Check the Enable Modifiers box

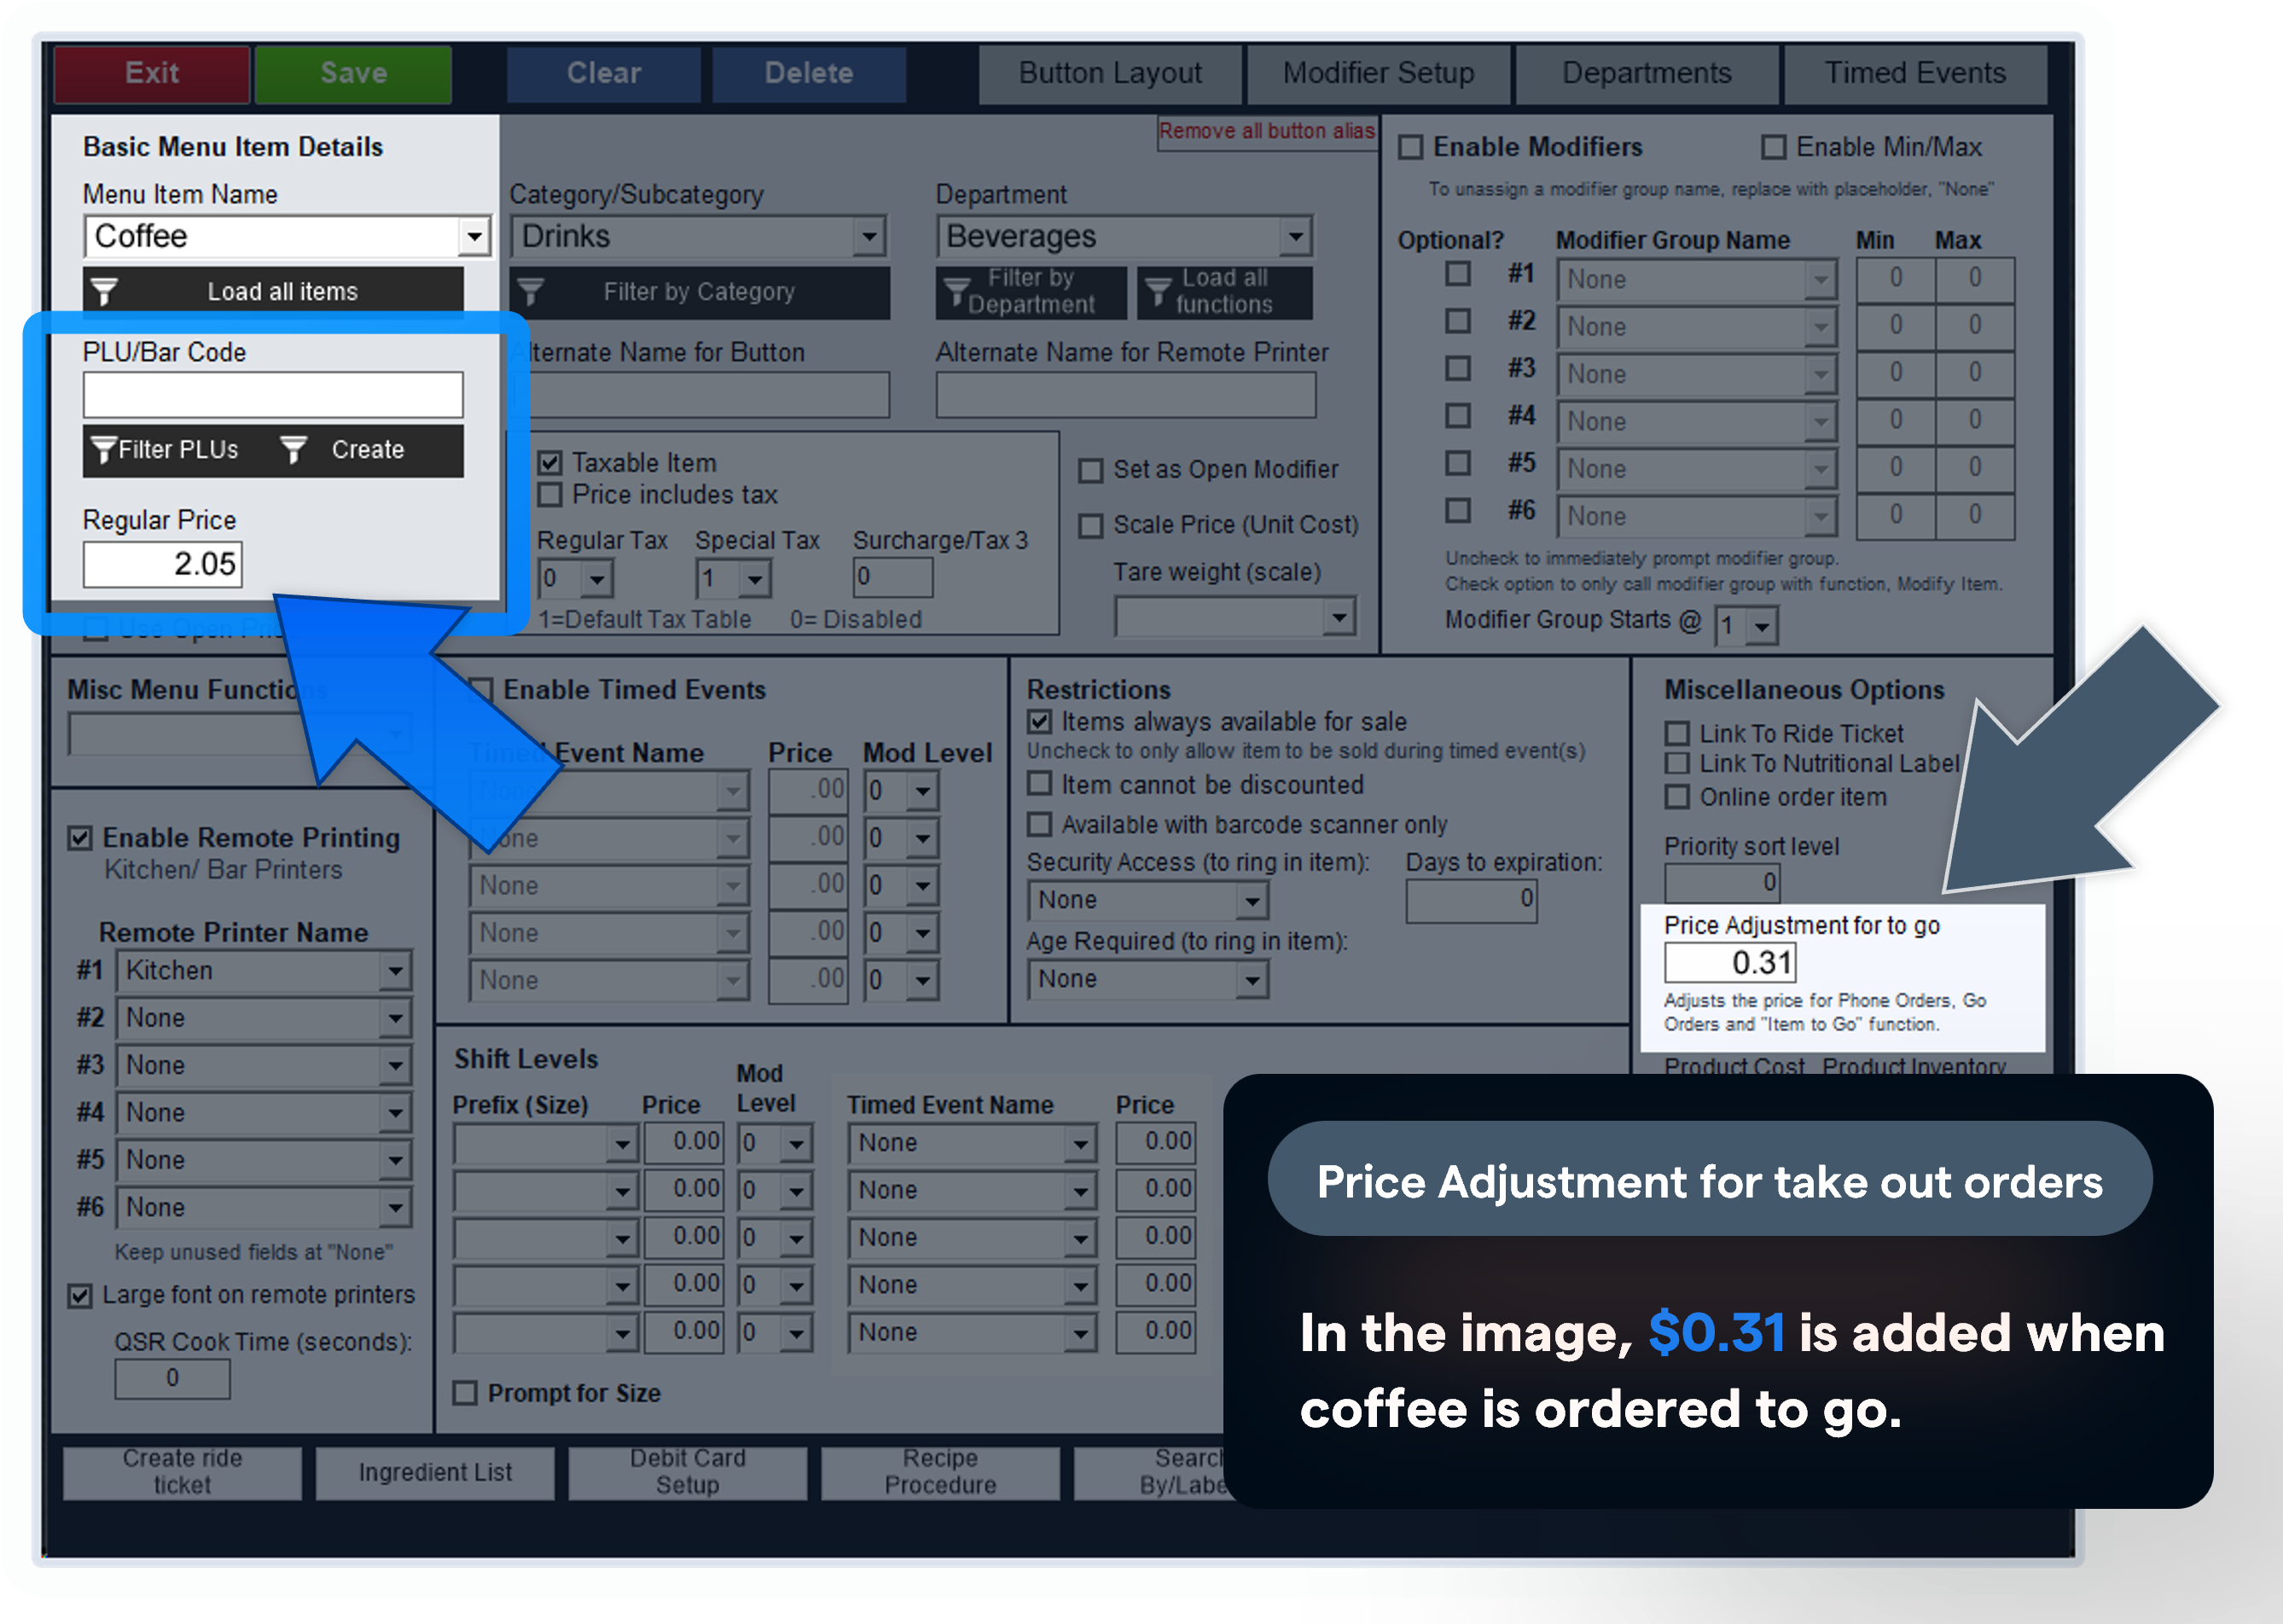tap(1410, 148)
